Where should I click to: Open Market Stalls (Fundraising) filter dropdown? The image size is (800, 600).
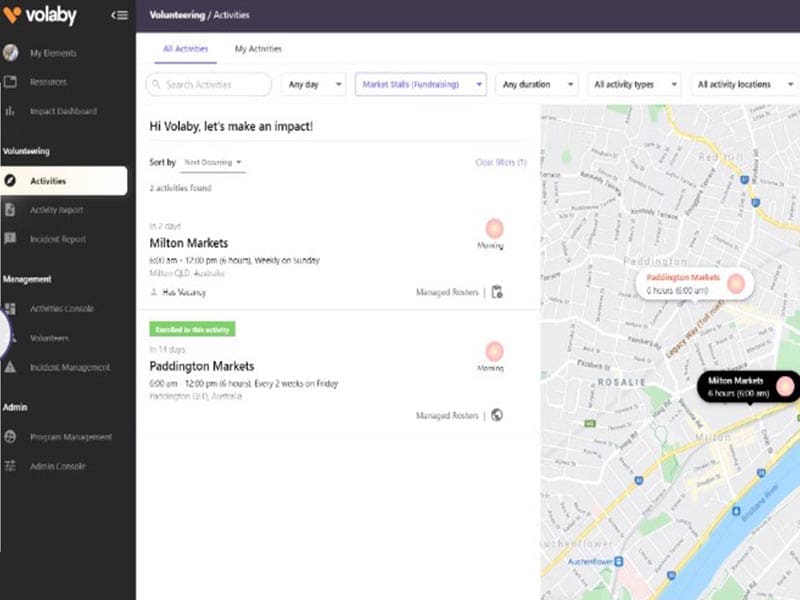421,84
